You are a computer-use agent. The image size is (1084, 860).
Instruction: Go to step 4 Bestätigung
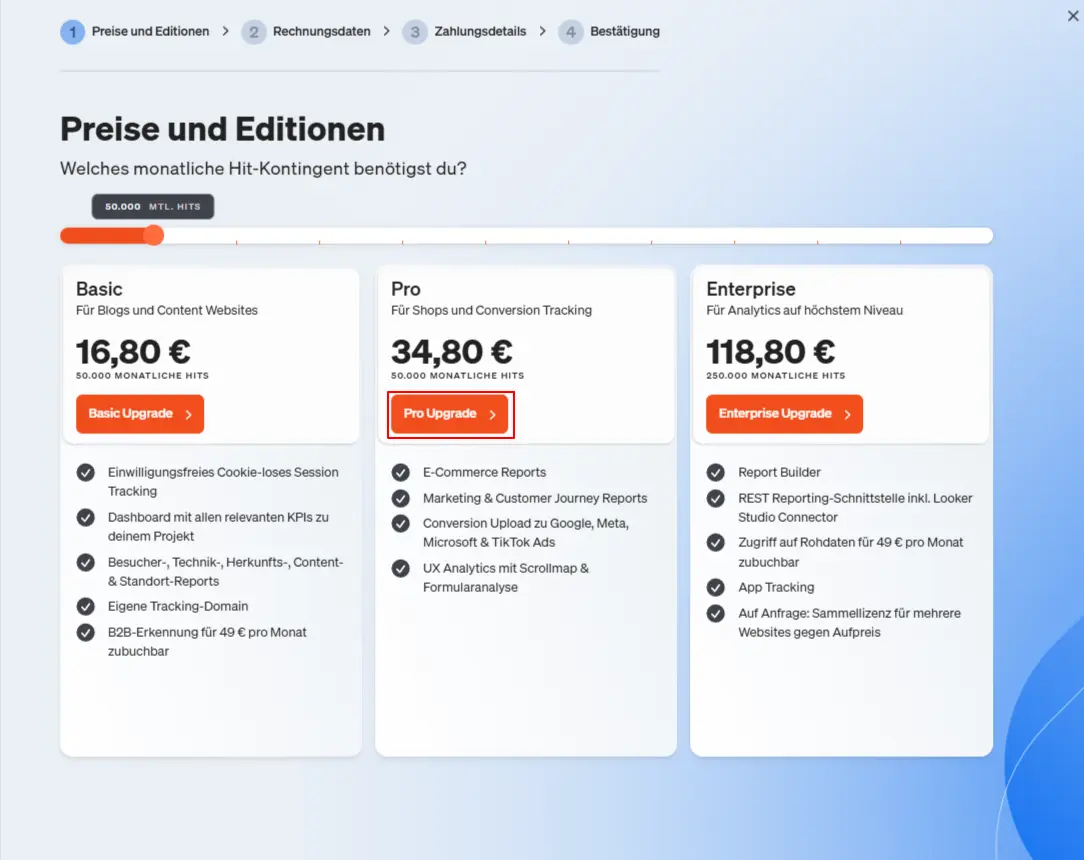click(609, 32)
